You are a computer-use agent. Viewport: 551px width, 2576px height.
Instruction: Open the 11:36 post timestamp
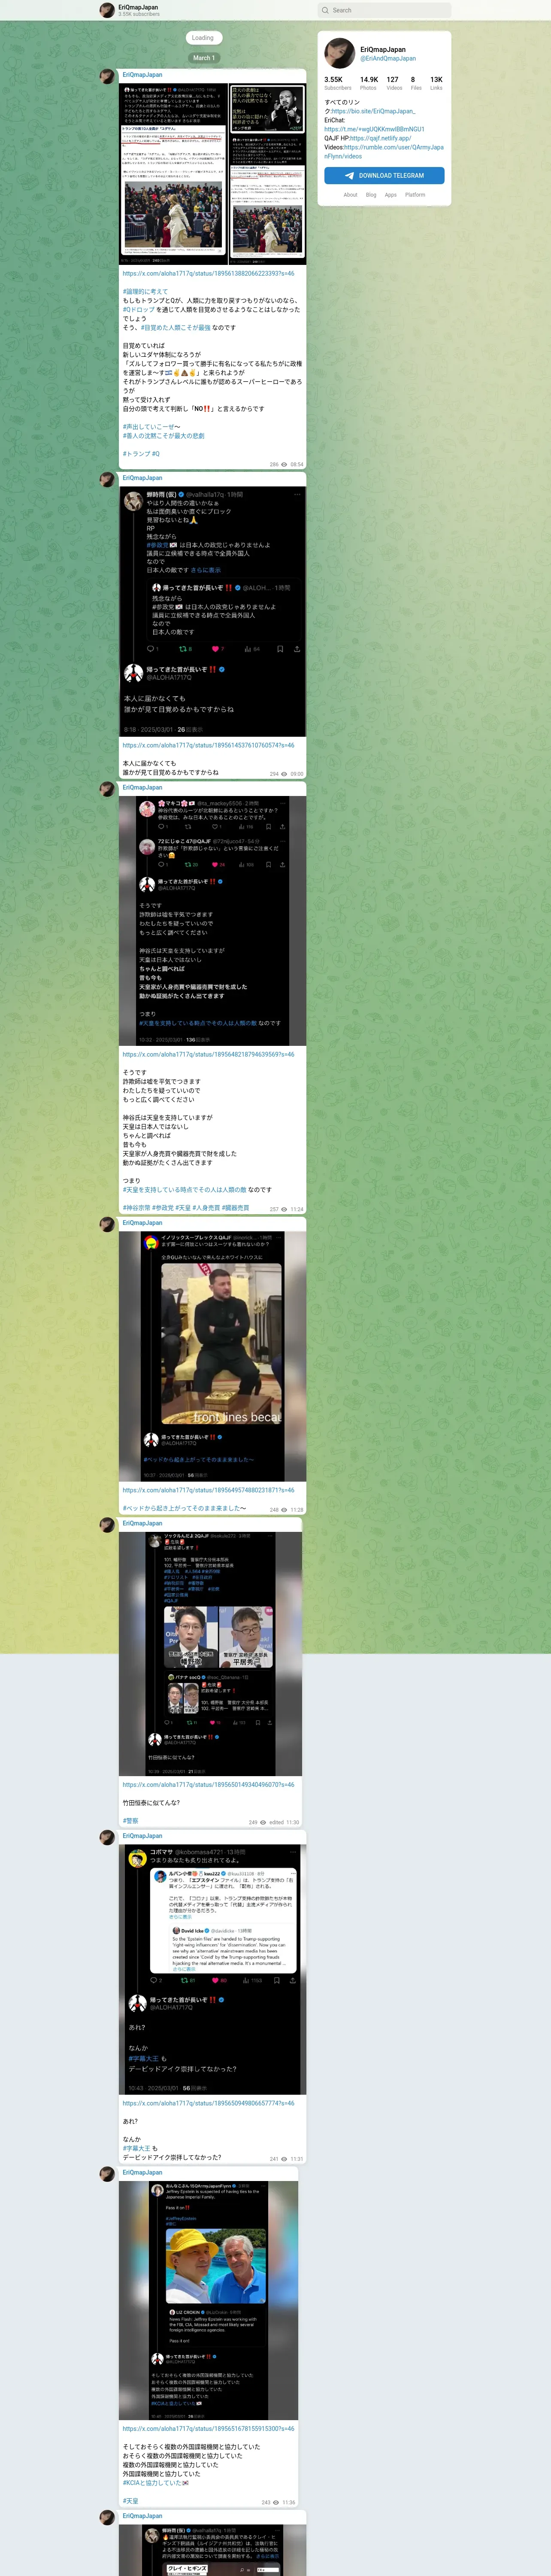pos(288,2502)
